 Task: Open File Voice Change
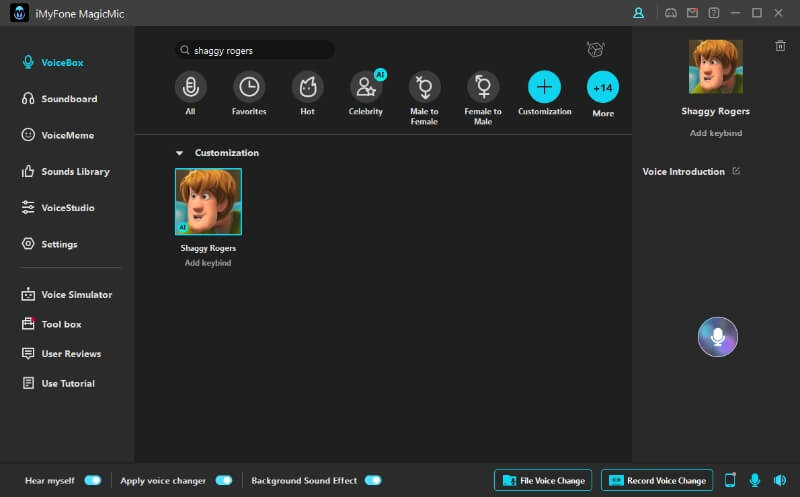[543, 480]
